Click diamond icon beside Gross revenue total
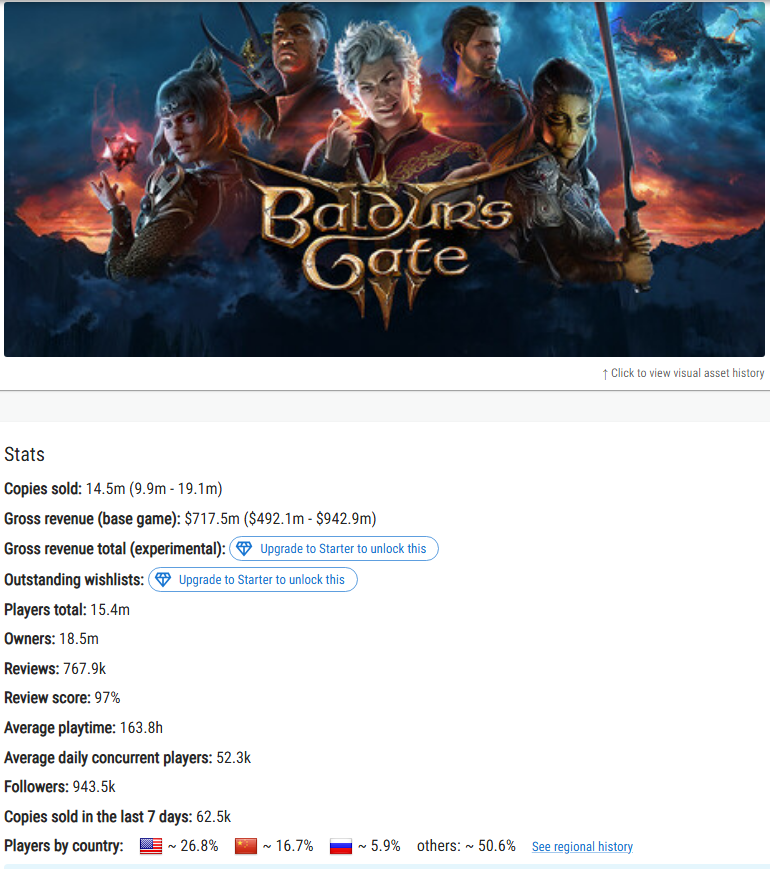 (244, 549)
